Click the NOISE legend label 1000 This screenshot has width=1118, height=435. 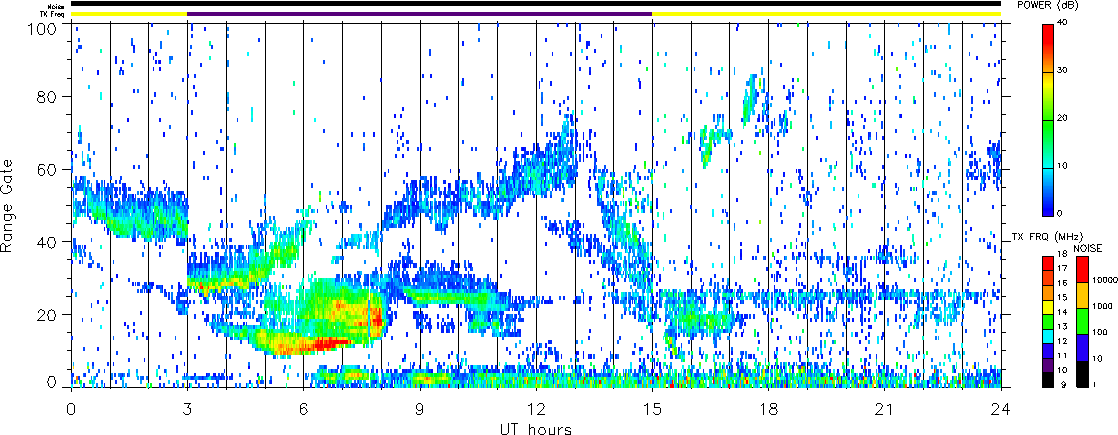click(x=1102, y=307)
